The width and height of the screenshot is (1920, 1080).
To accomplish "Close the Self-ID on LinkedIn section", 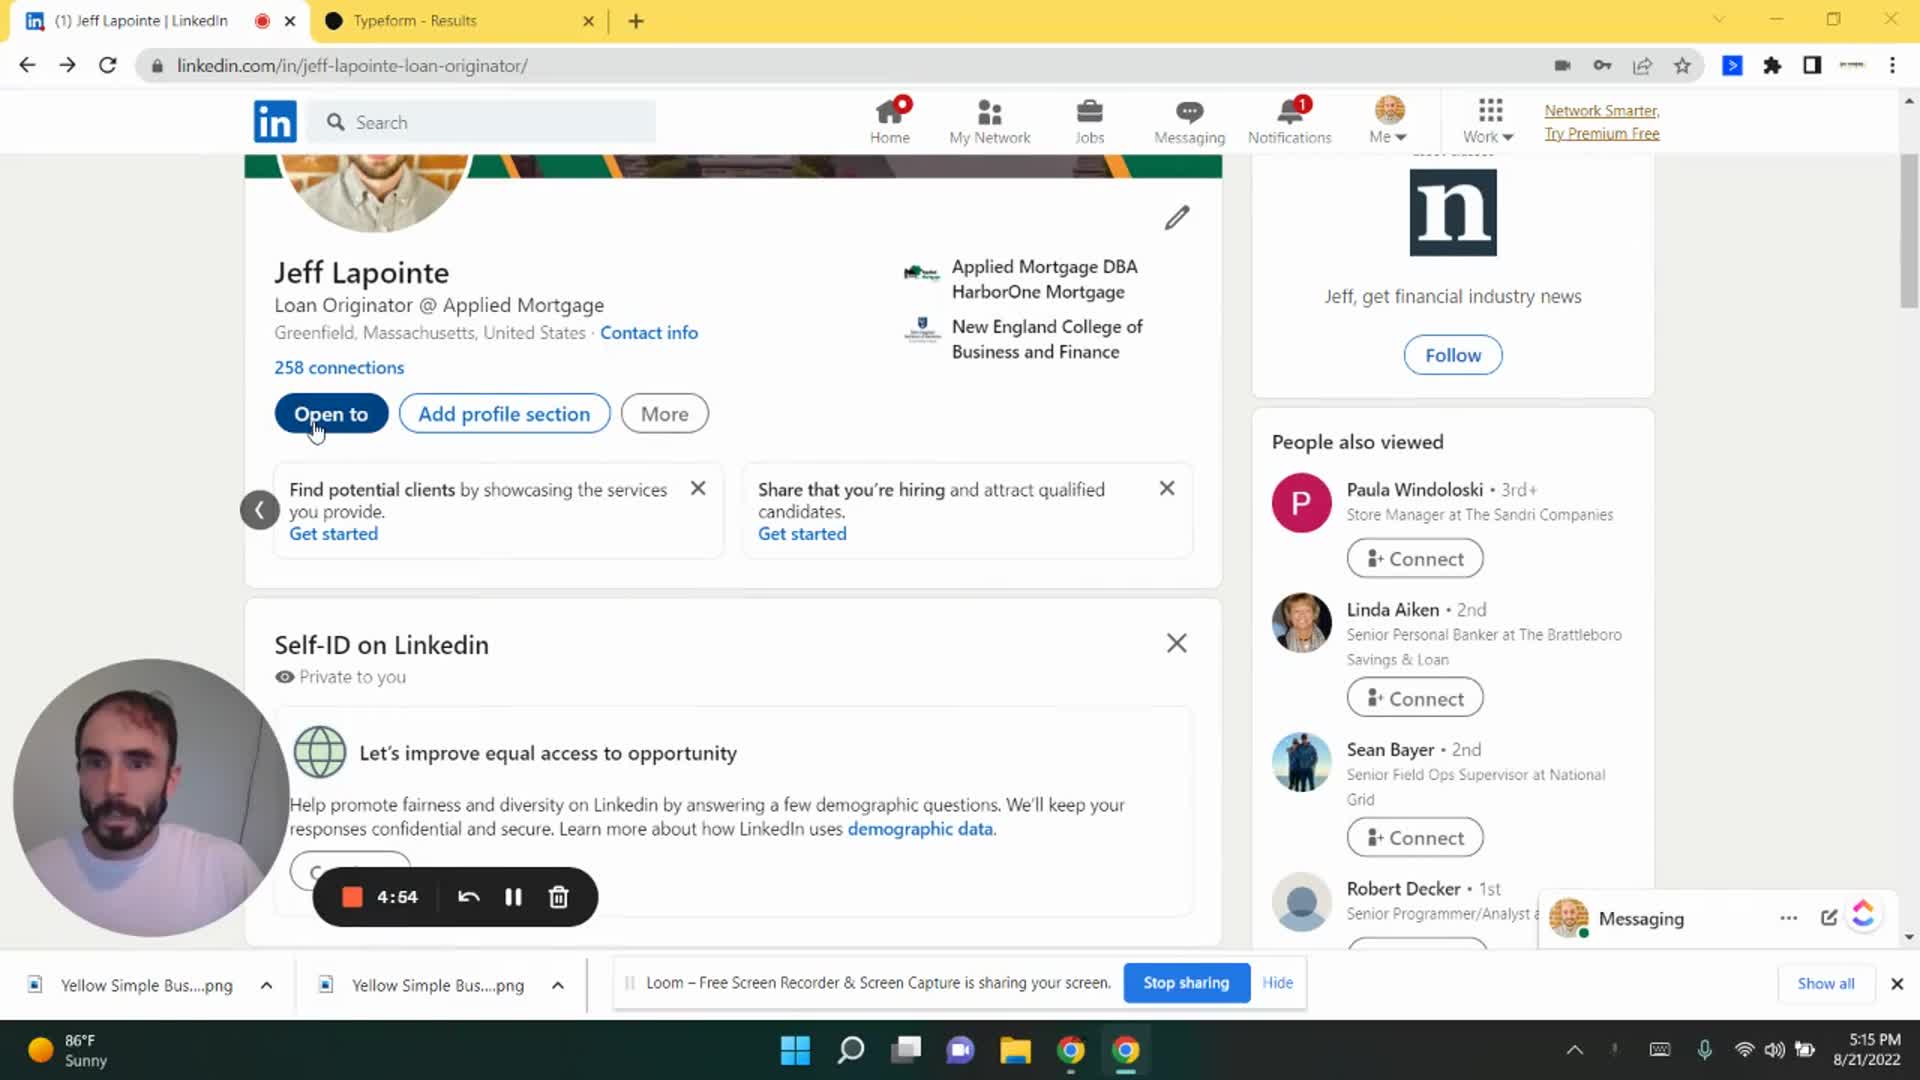I will click(1177, 643).
